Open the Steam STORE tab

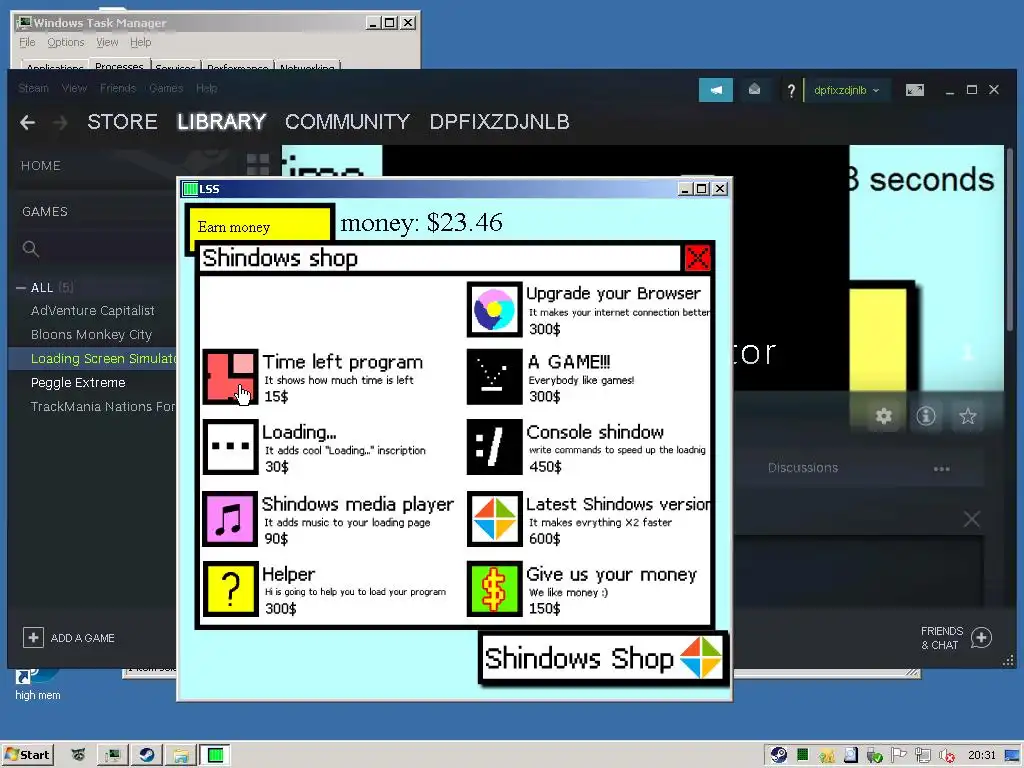[x=122, y=122]
